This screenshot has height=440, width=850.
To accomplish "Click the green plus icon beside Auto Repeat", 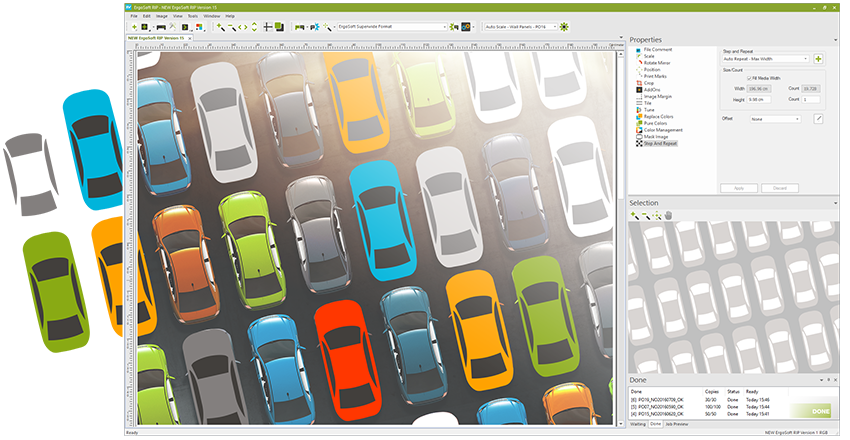I will (819, 59).
